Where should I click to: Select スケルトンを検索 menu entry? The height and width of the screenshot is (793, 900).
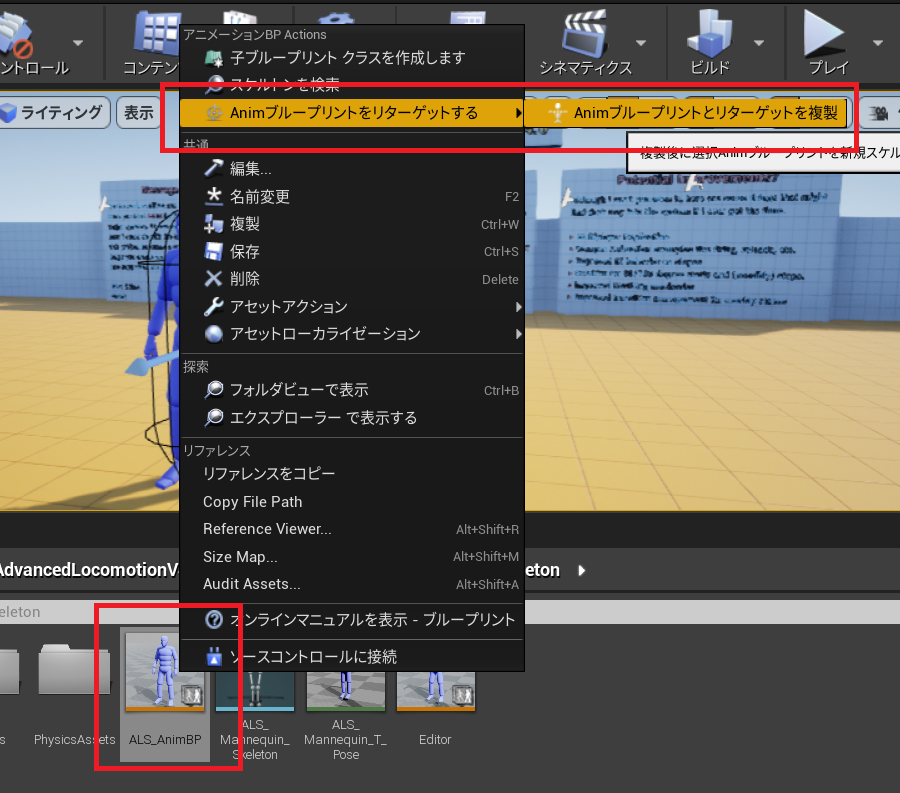(x=352, y=85)
